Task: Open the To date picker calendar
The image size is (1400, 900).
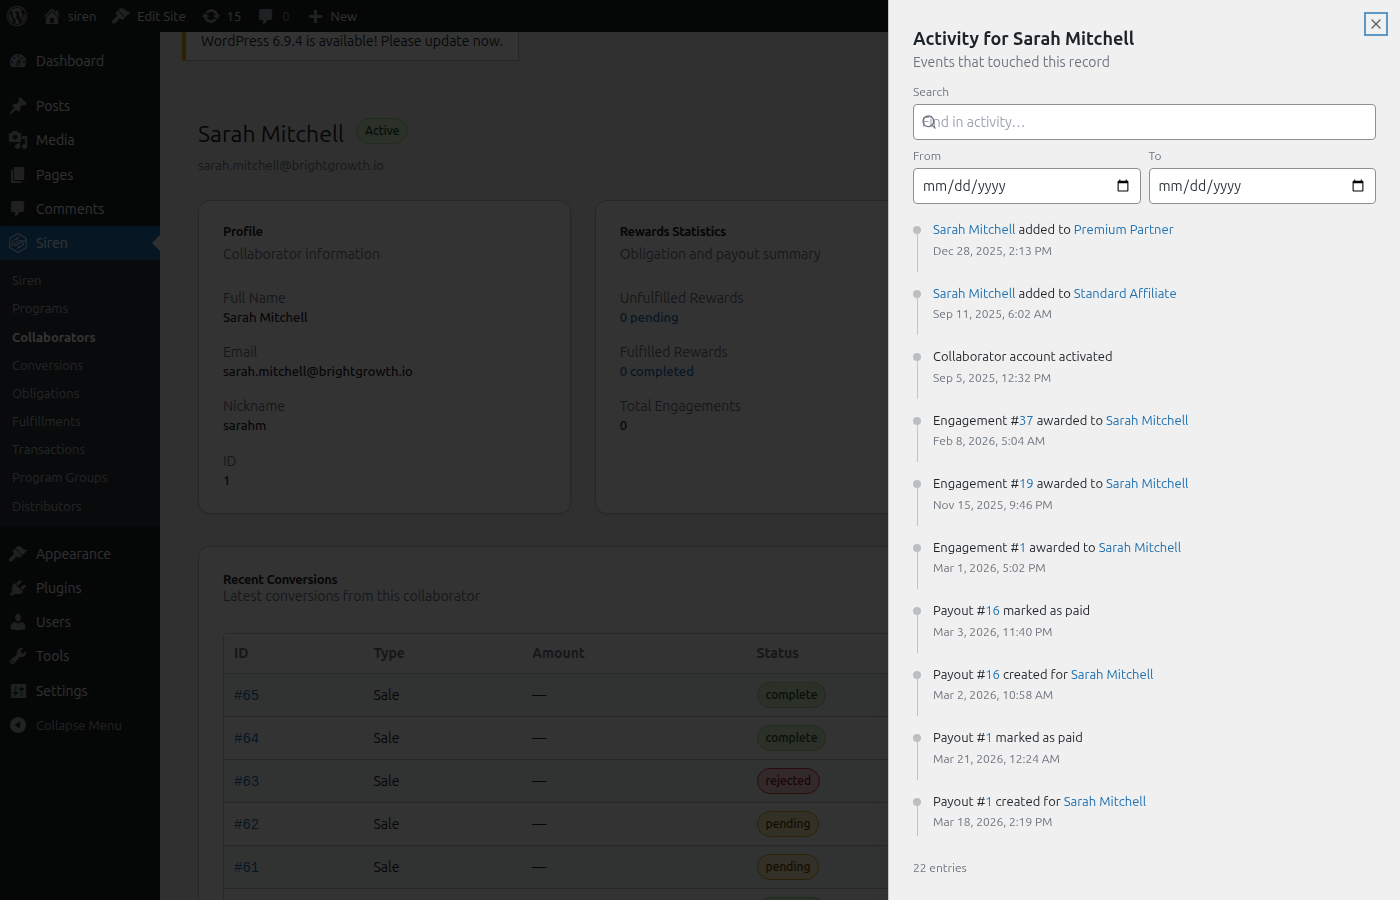Action: click(x=1357, y=186)
